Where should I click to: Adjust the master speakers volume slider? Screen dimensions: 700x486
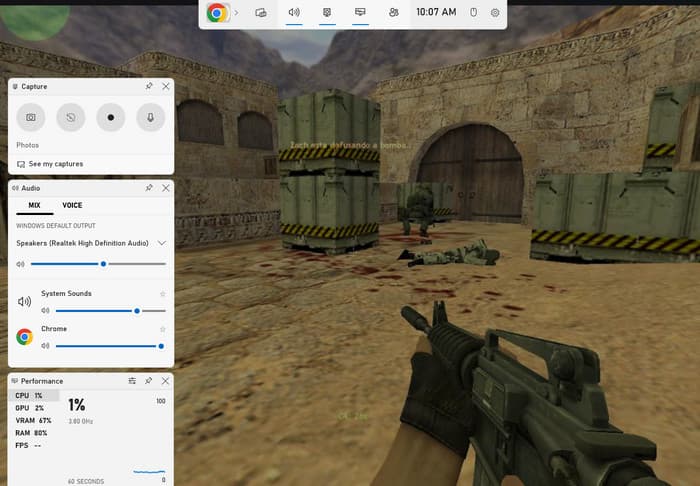coord(98,264)
